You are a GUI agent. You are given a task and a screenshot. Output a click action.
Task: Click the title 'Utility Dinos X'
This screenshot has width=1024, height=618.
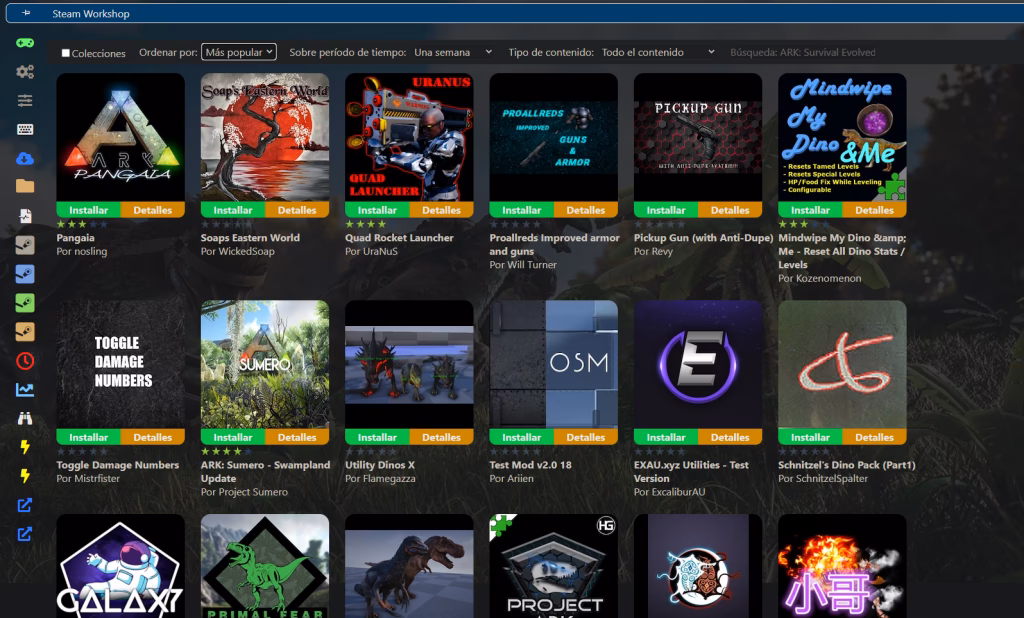(380, 465)
